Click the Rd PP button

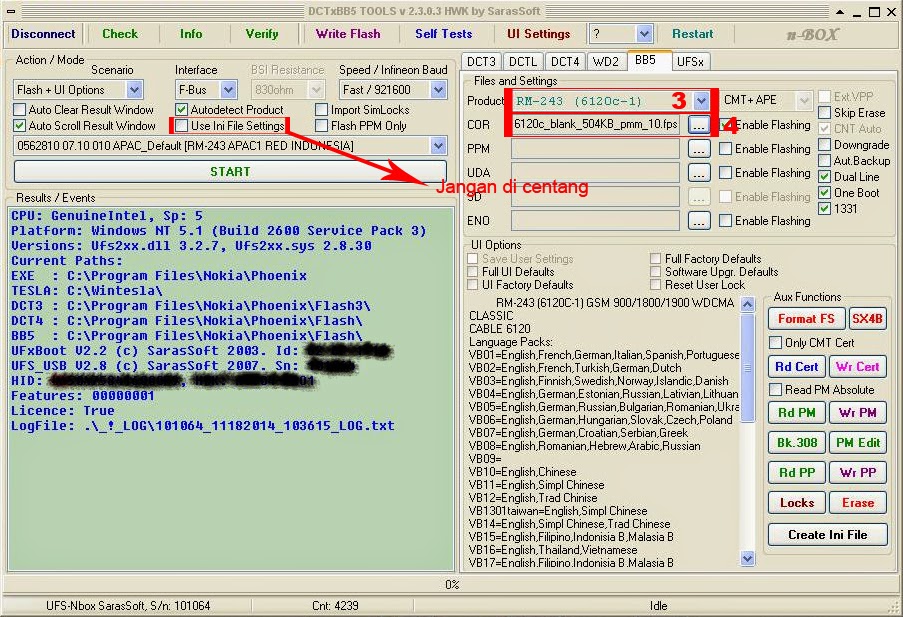pyautogui.click(x=796, y=472)
